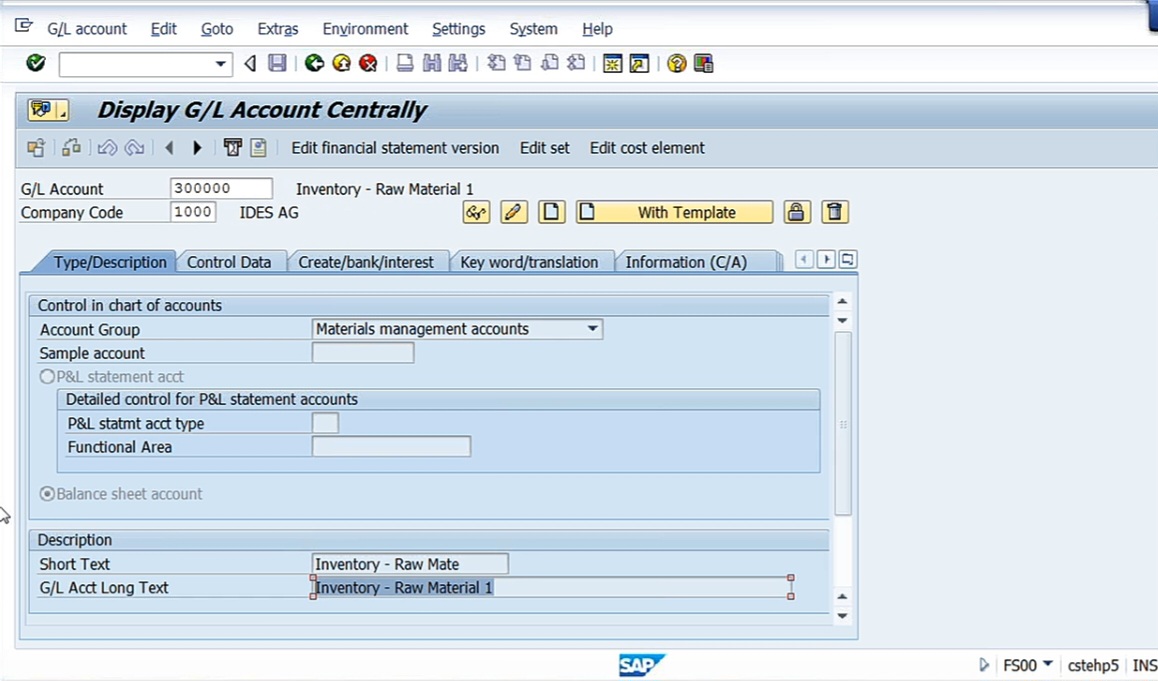The height and width of the screenshot is (681, 1158).
Task: Jump to the First Page icon
Action: click(496, 64)
